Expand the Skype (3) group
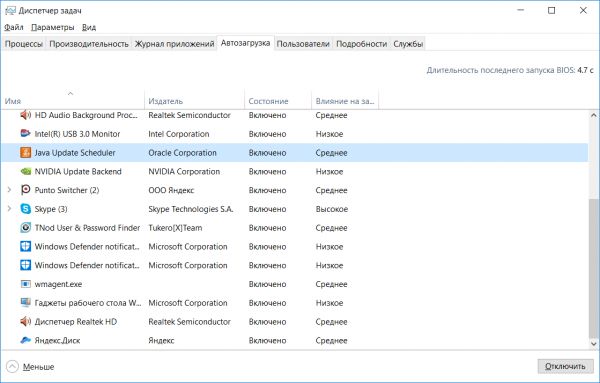The width and height of the screenshot is (600, 383). tap(9, 209)
